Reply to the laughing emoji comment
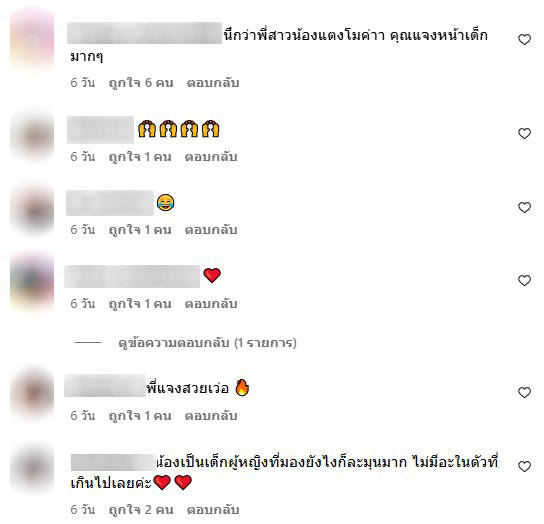 (211, 230)
